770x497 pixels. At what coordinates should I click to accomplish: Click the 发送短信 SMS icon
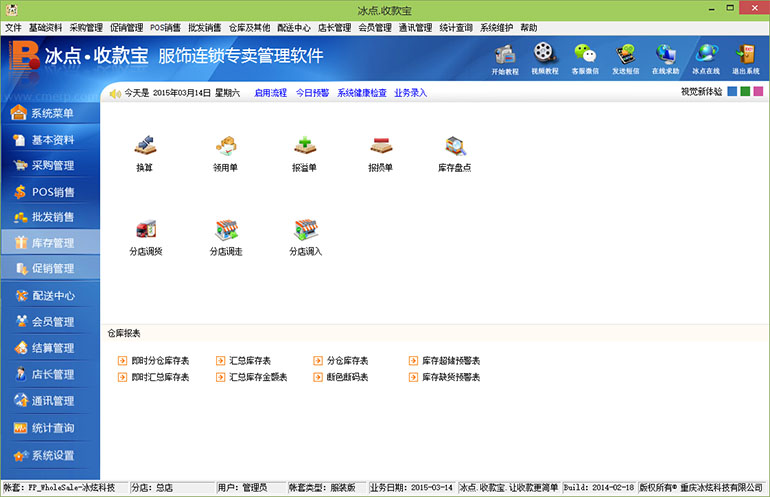[625, 59]
